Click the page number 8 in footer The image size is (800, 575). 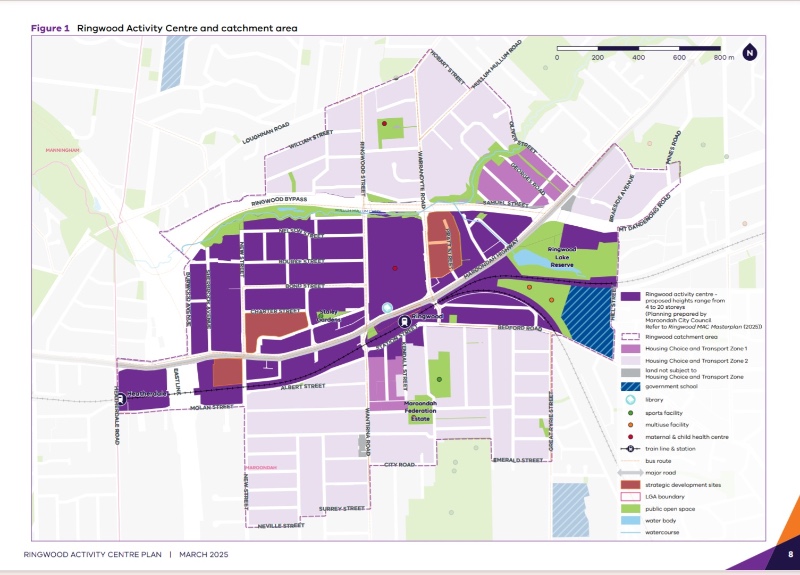click(x=790, y=553)
